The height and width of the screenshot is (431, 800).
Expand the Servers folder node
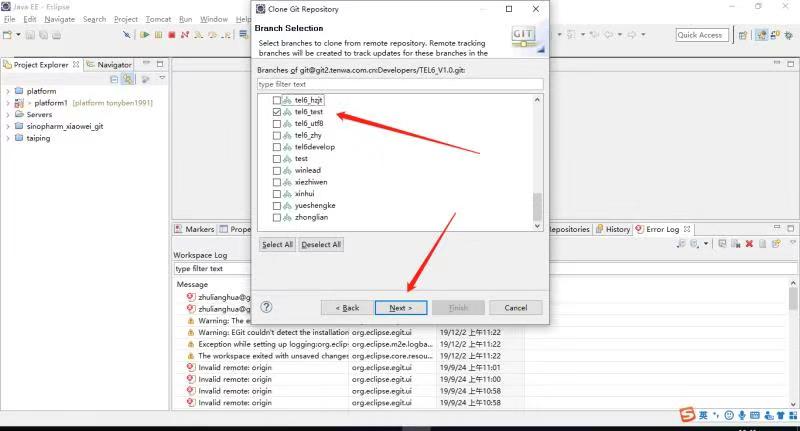pyautogui.click(x=8, y=115)
